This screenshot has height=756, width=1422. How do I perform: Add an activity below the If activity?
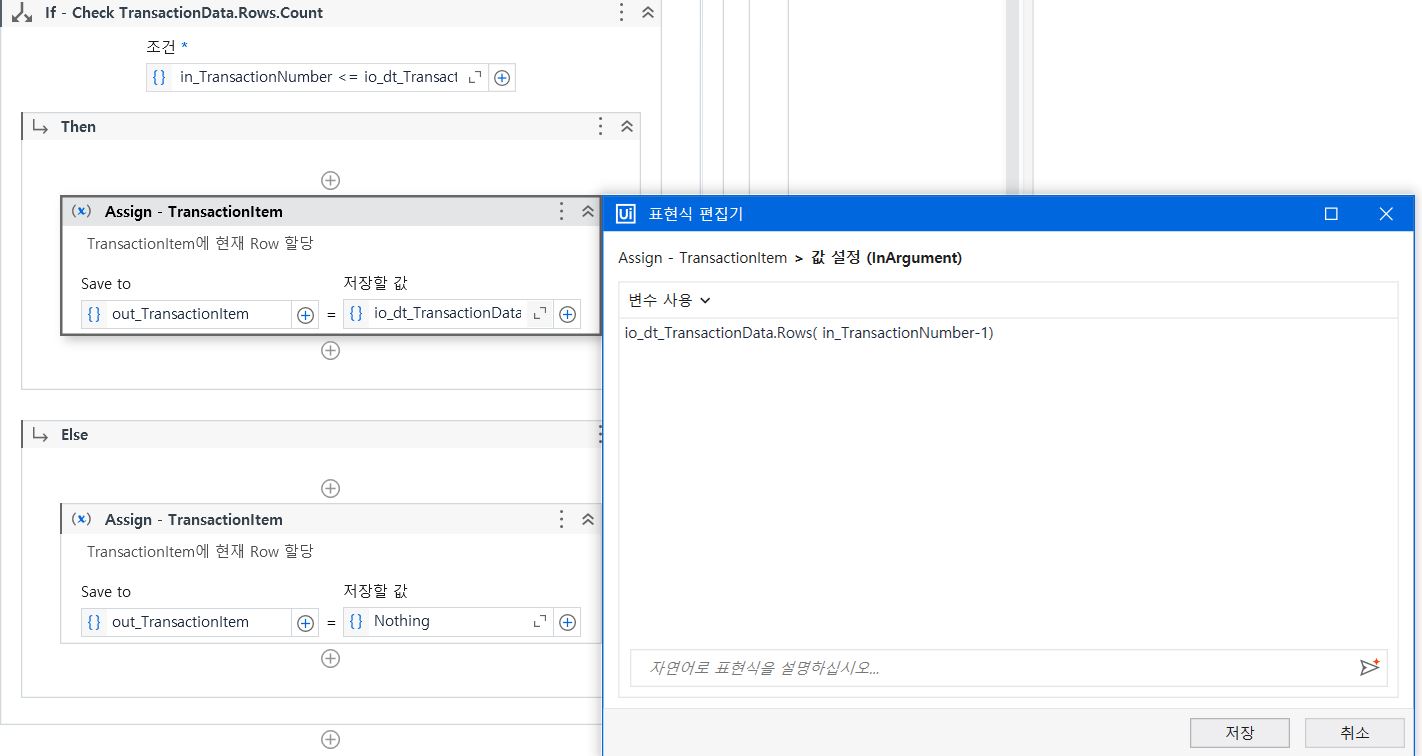[330, 740]
